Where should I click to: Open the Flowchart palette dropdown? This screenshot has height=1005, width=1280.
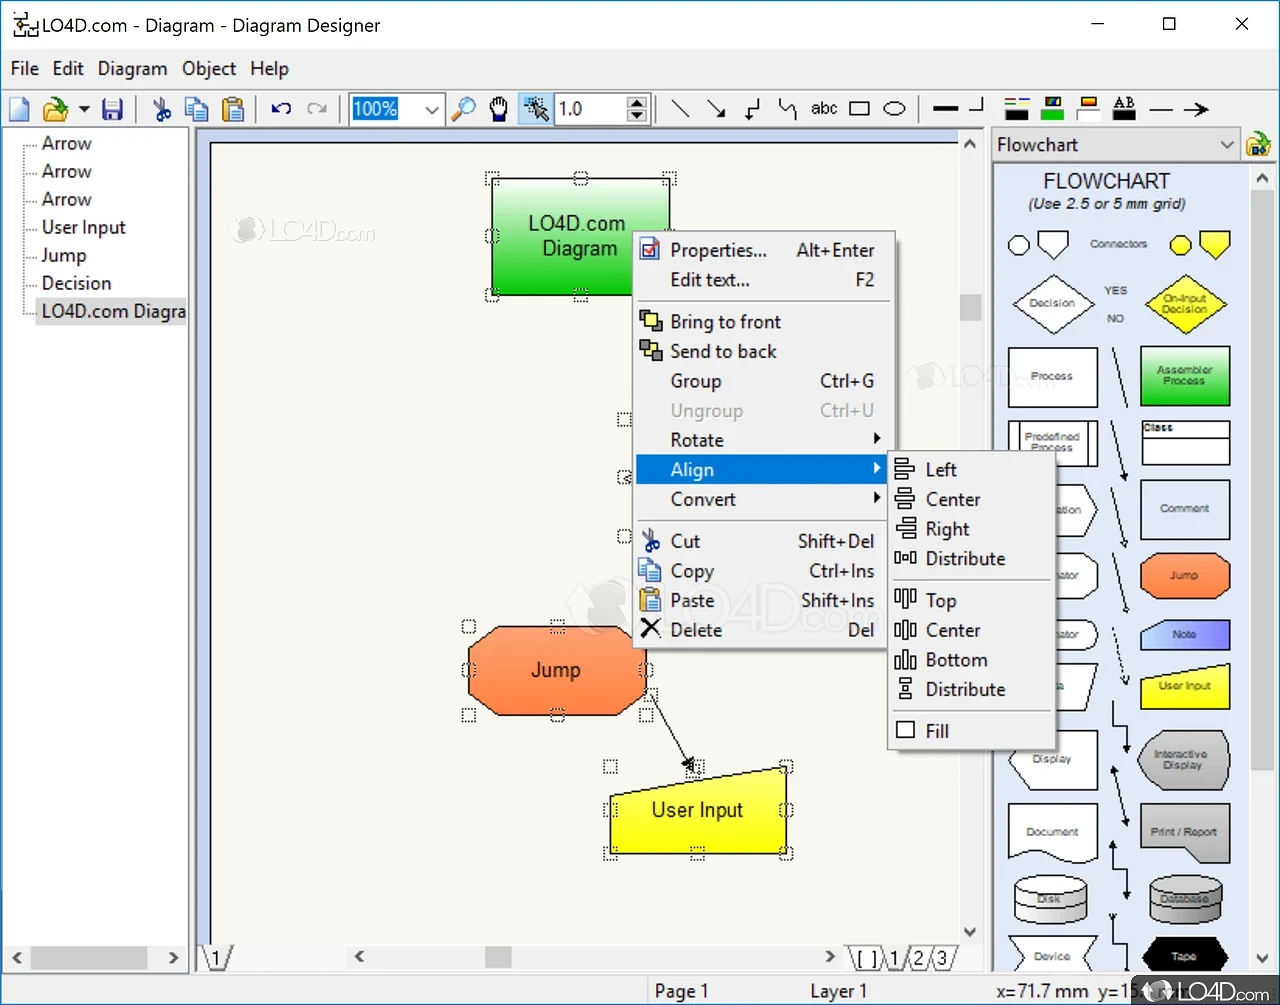1227,145
